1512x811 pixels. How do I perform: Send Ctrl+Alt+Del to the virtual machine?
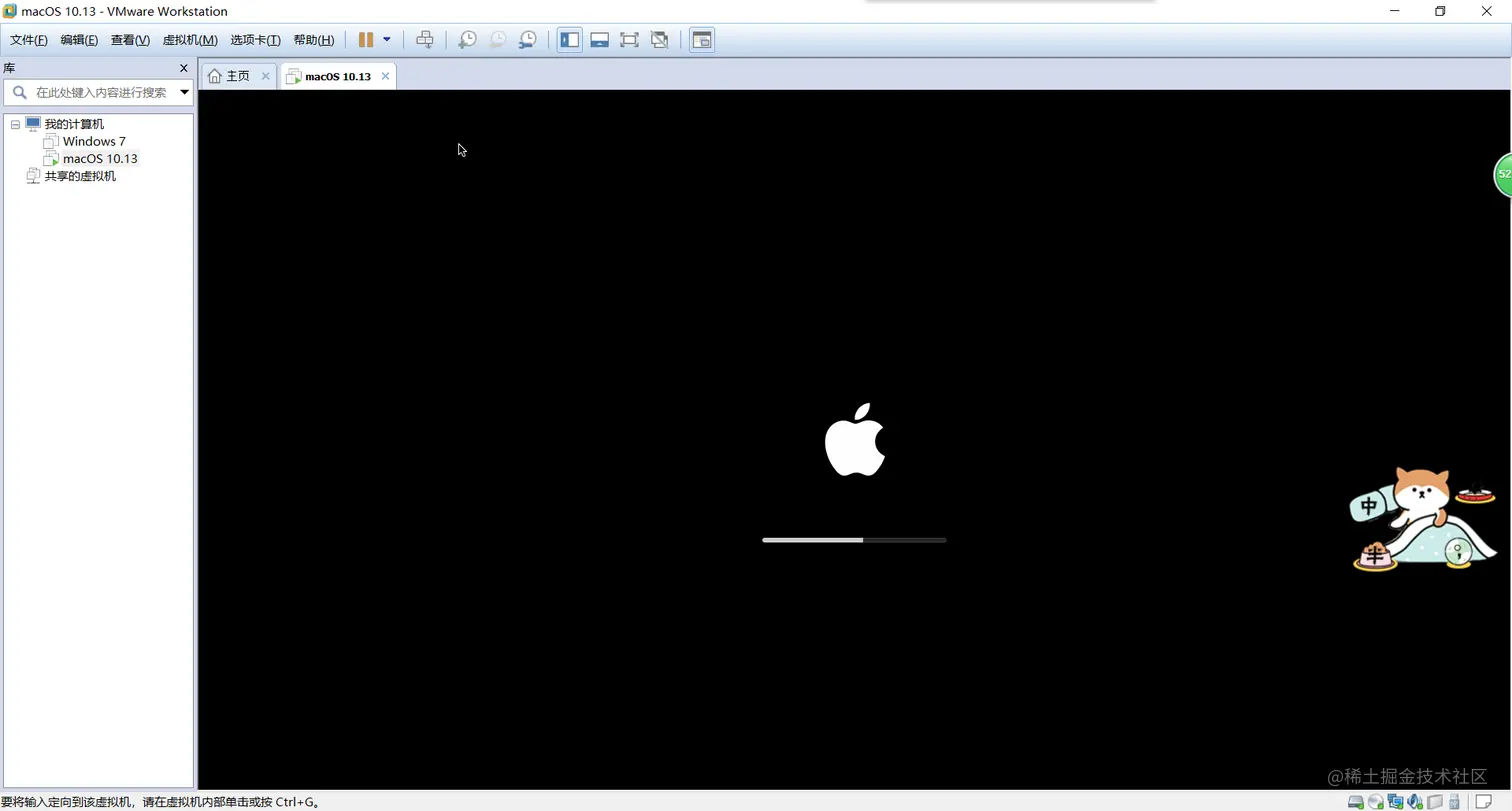(x=425, y=40)
